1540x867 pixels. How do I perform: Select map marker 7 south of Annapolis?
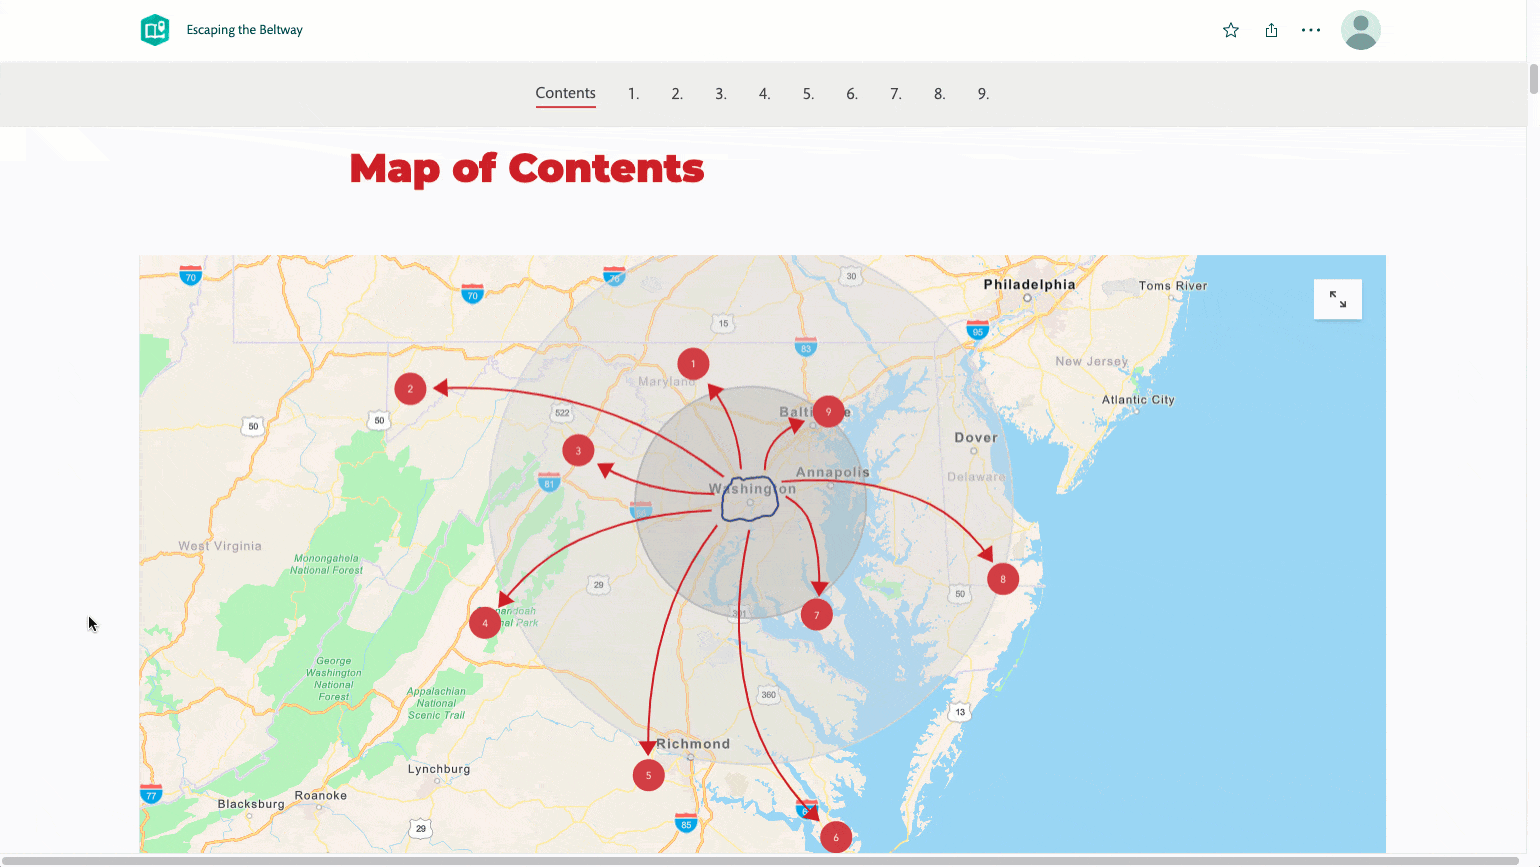click(x=815, y=614)
